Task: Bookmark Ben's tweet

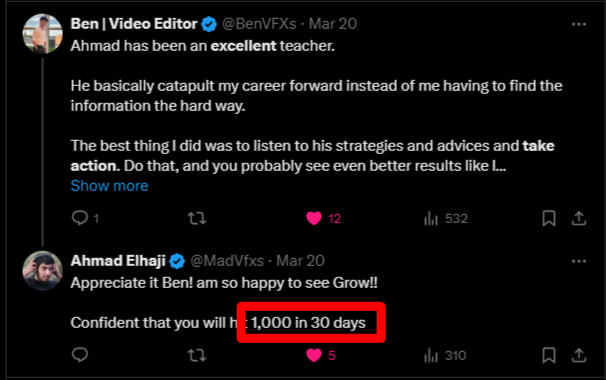Action: click(549, 218)
